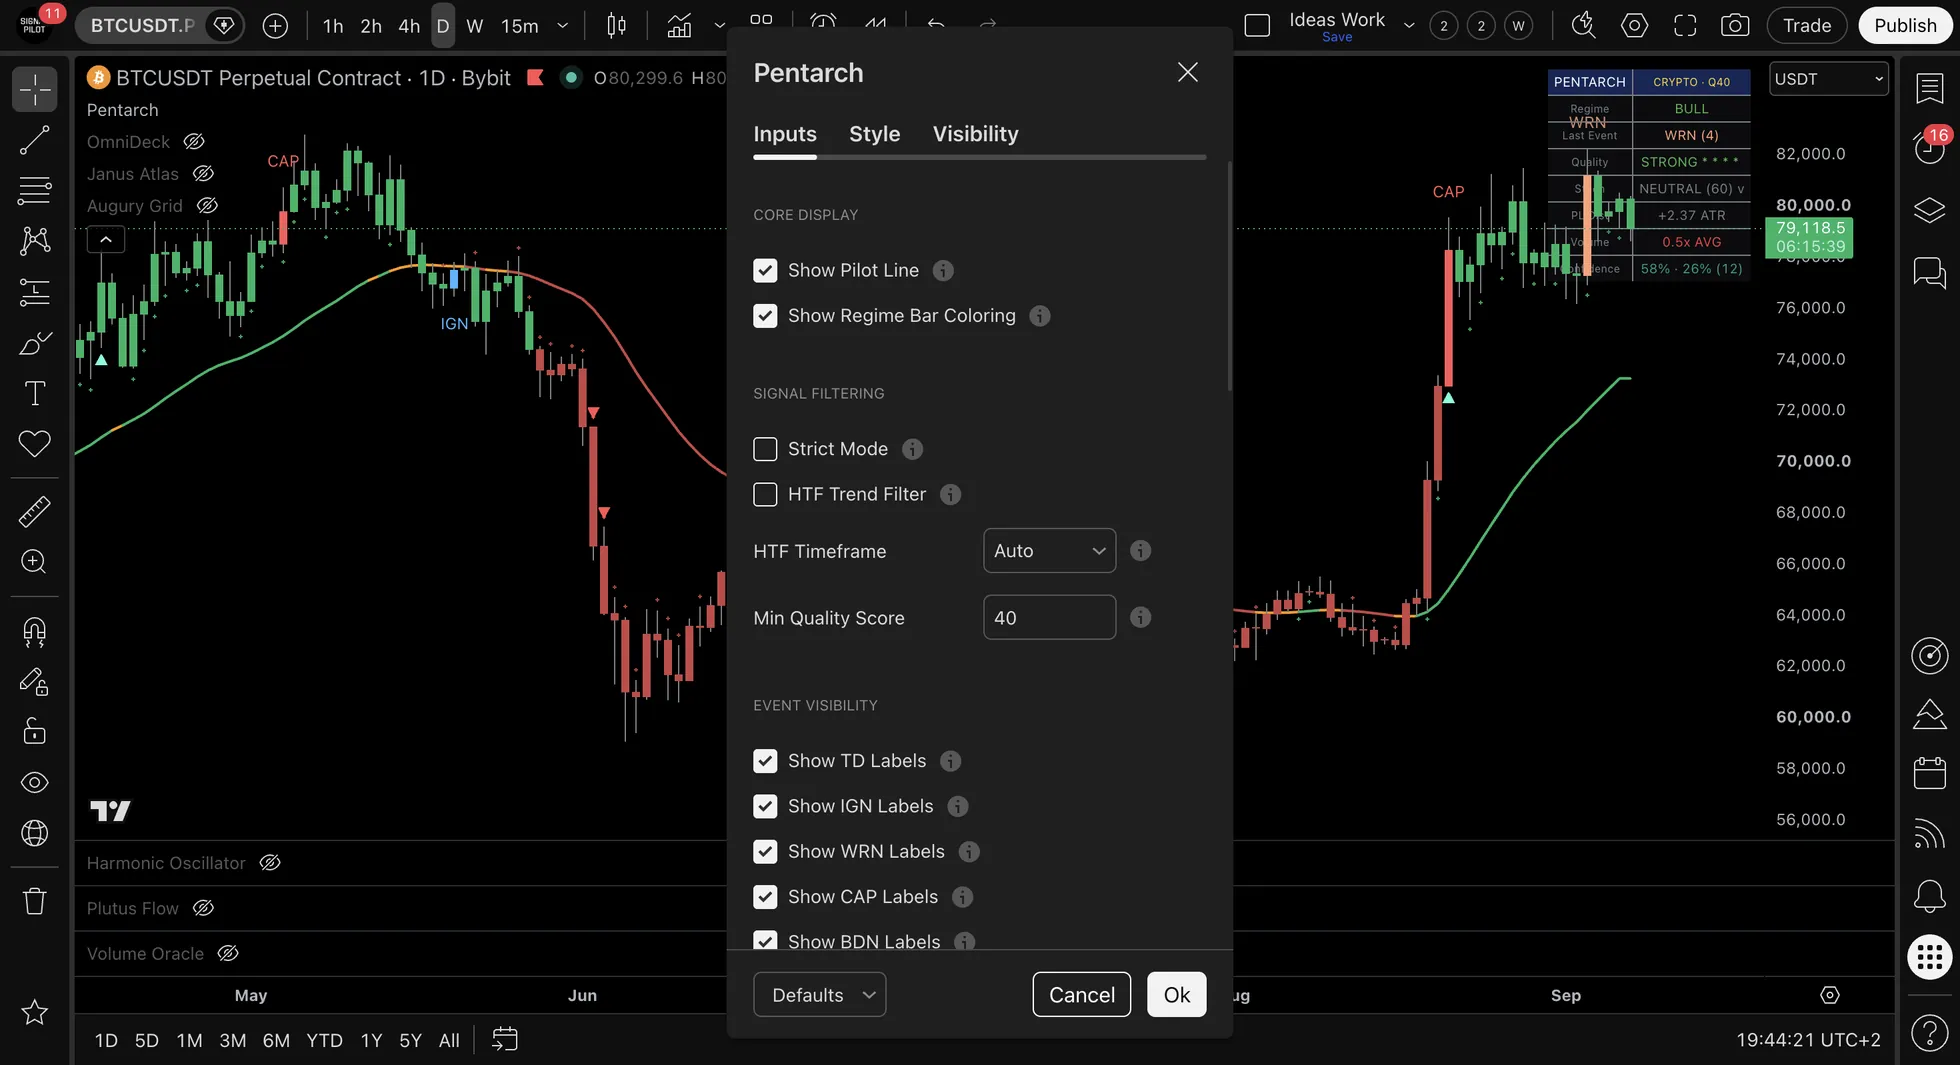Screen dimensions: 1960x1065
Task: Toggle magnet mode for drawings
Action: [x=34, y=631]
